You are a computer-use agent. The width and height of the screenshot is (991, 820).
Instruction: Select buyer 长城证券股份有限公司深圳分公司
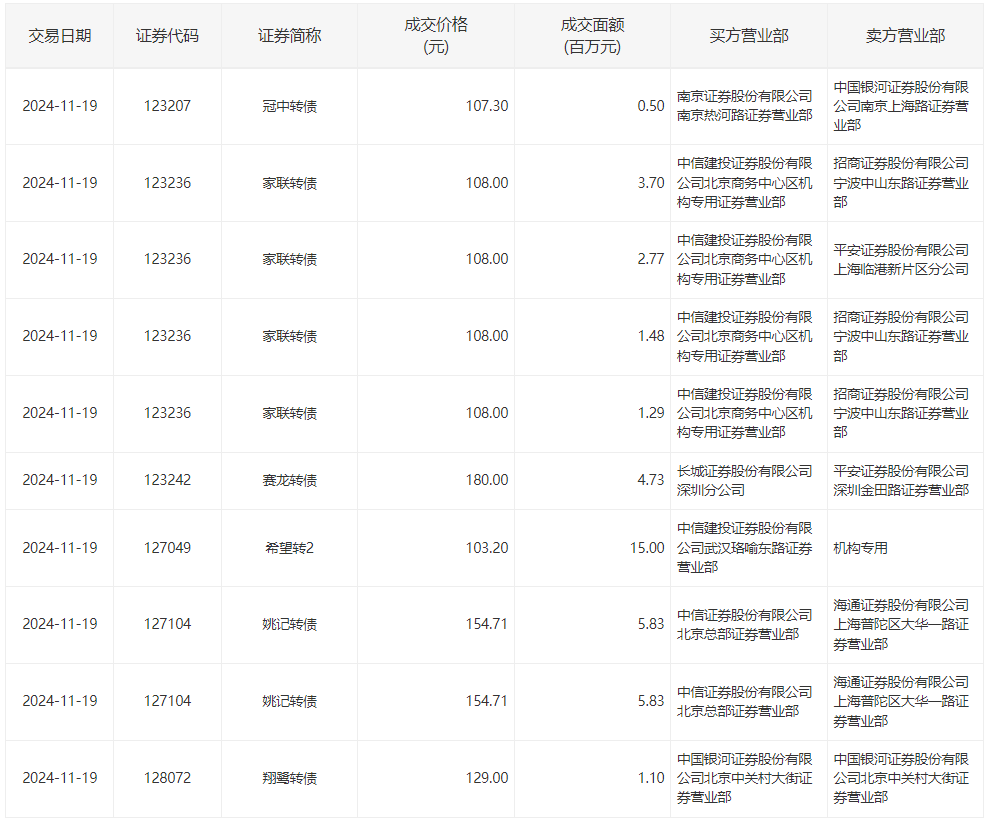pyautogui.click(x=745, y=480)
